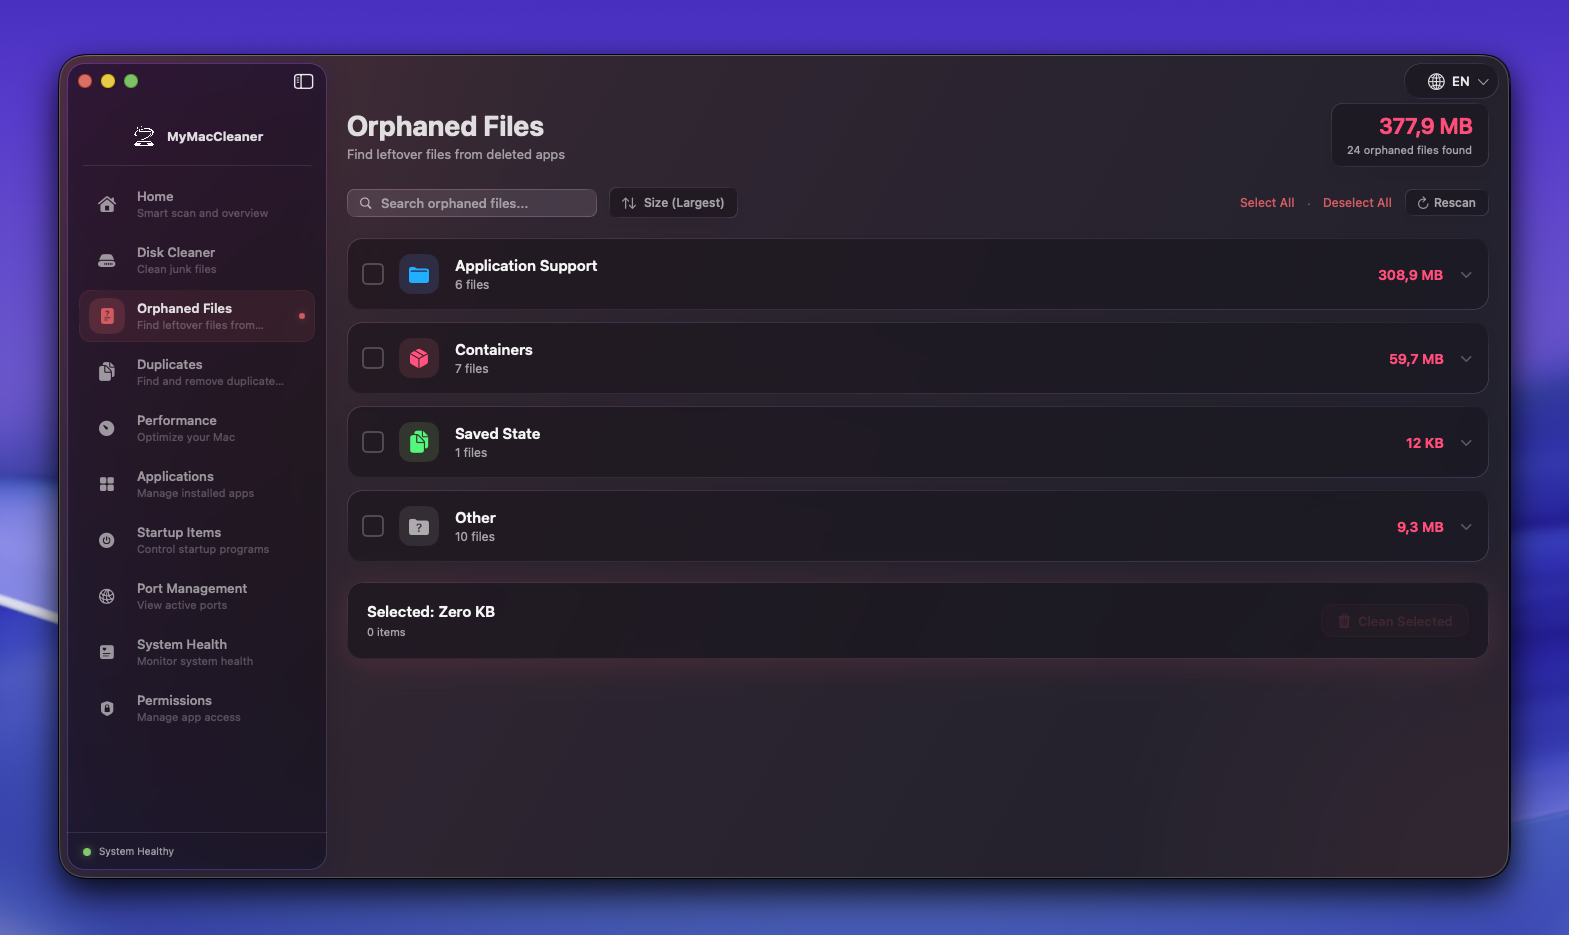Click Deselect All link

click(1357, 203)
